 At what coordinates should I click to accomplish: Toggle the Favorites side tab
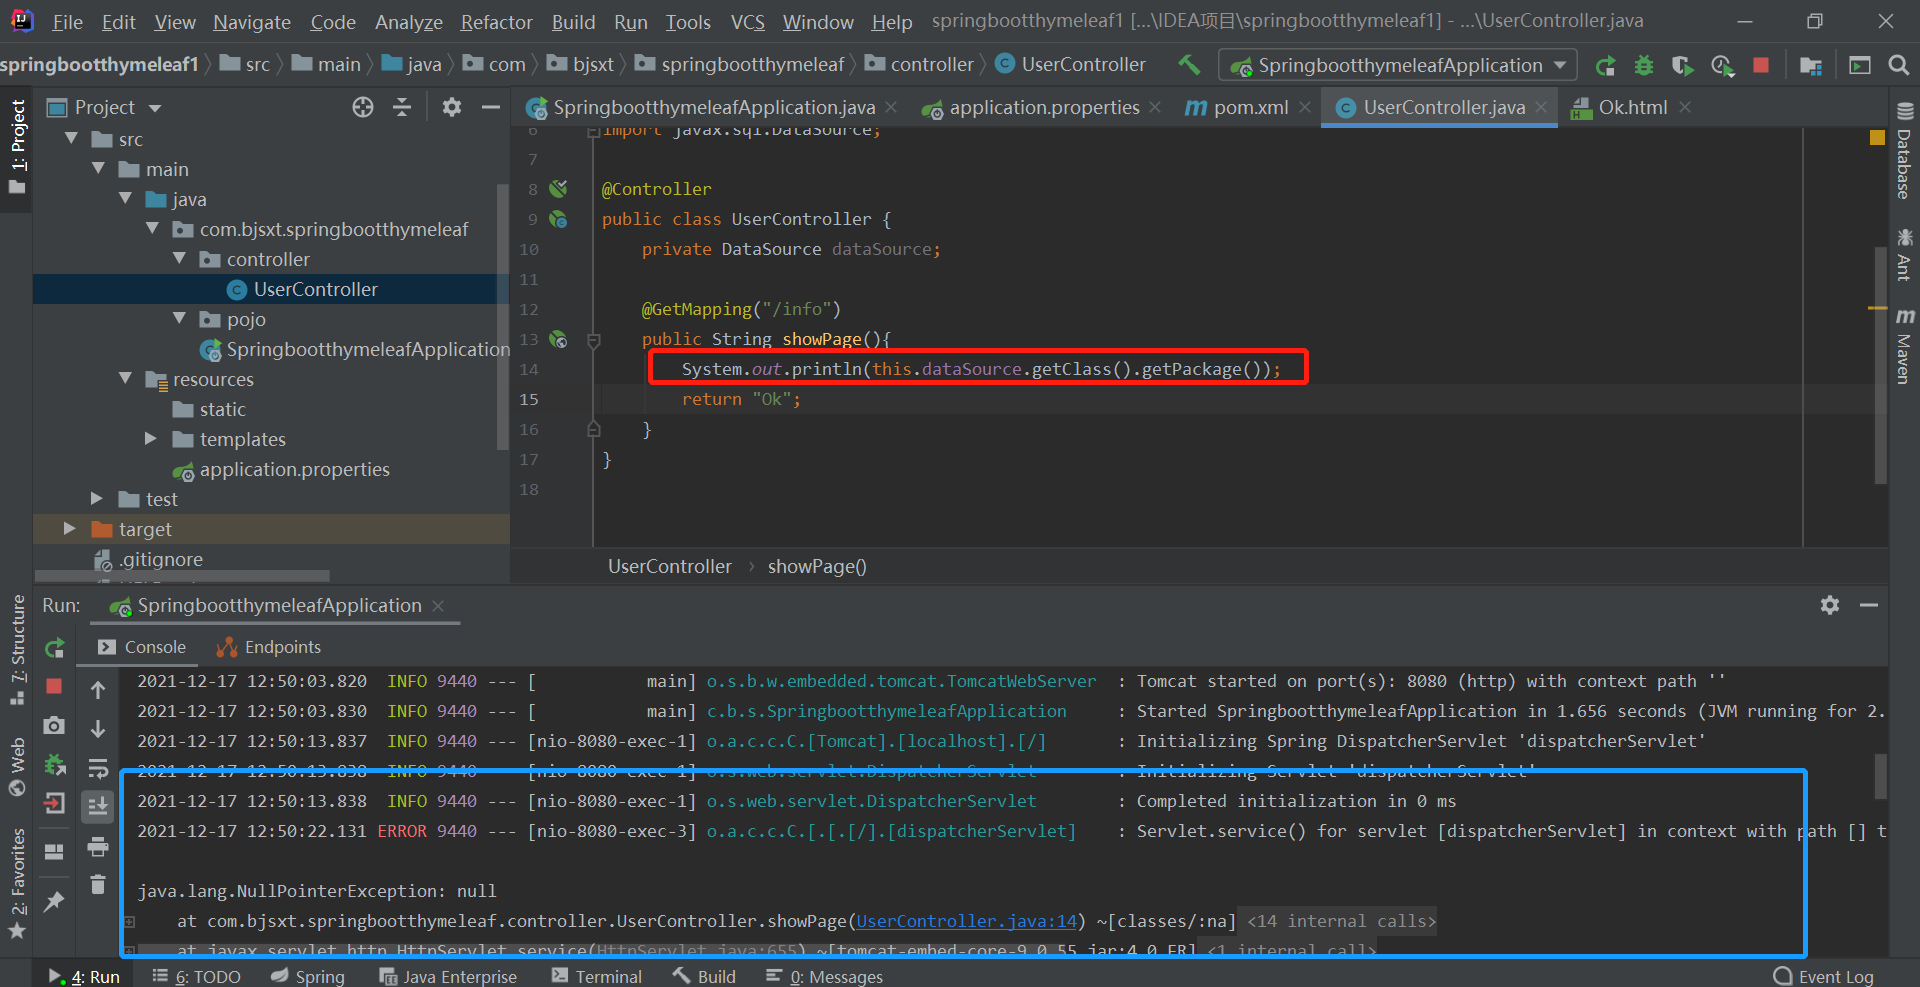coord(17,885)
